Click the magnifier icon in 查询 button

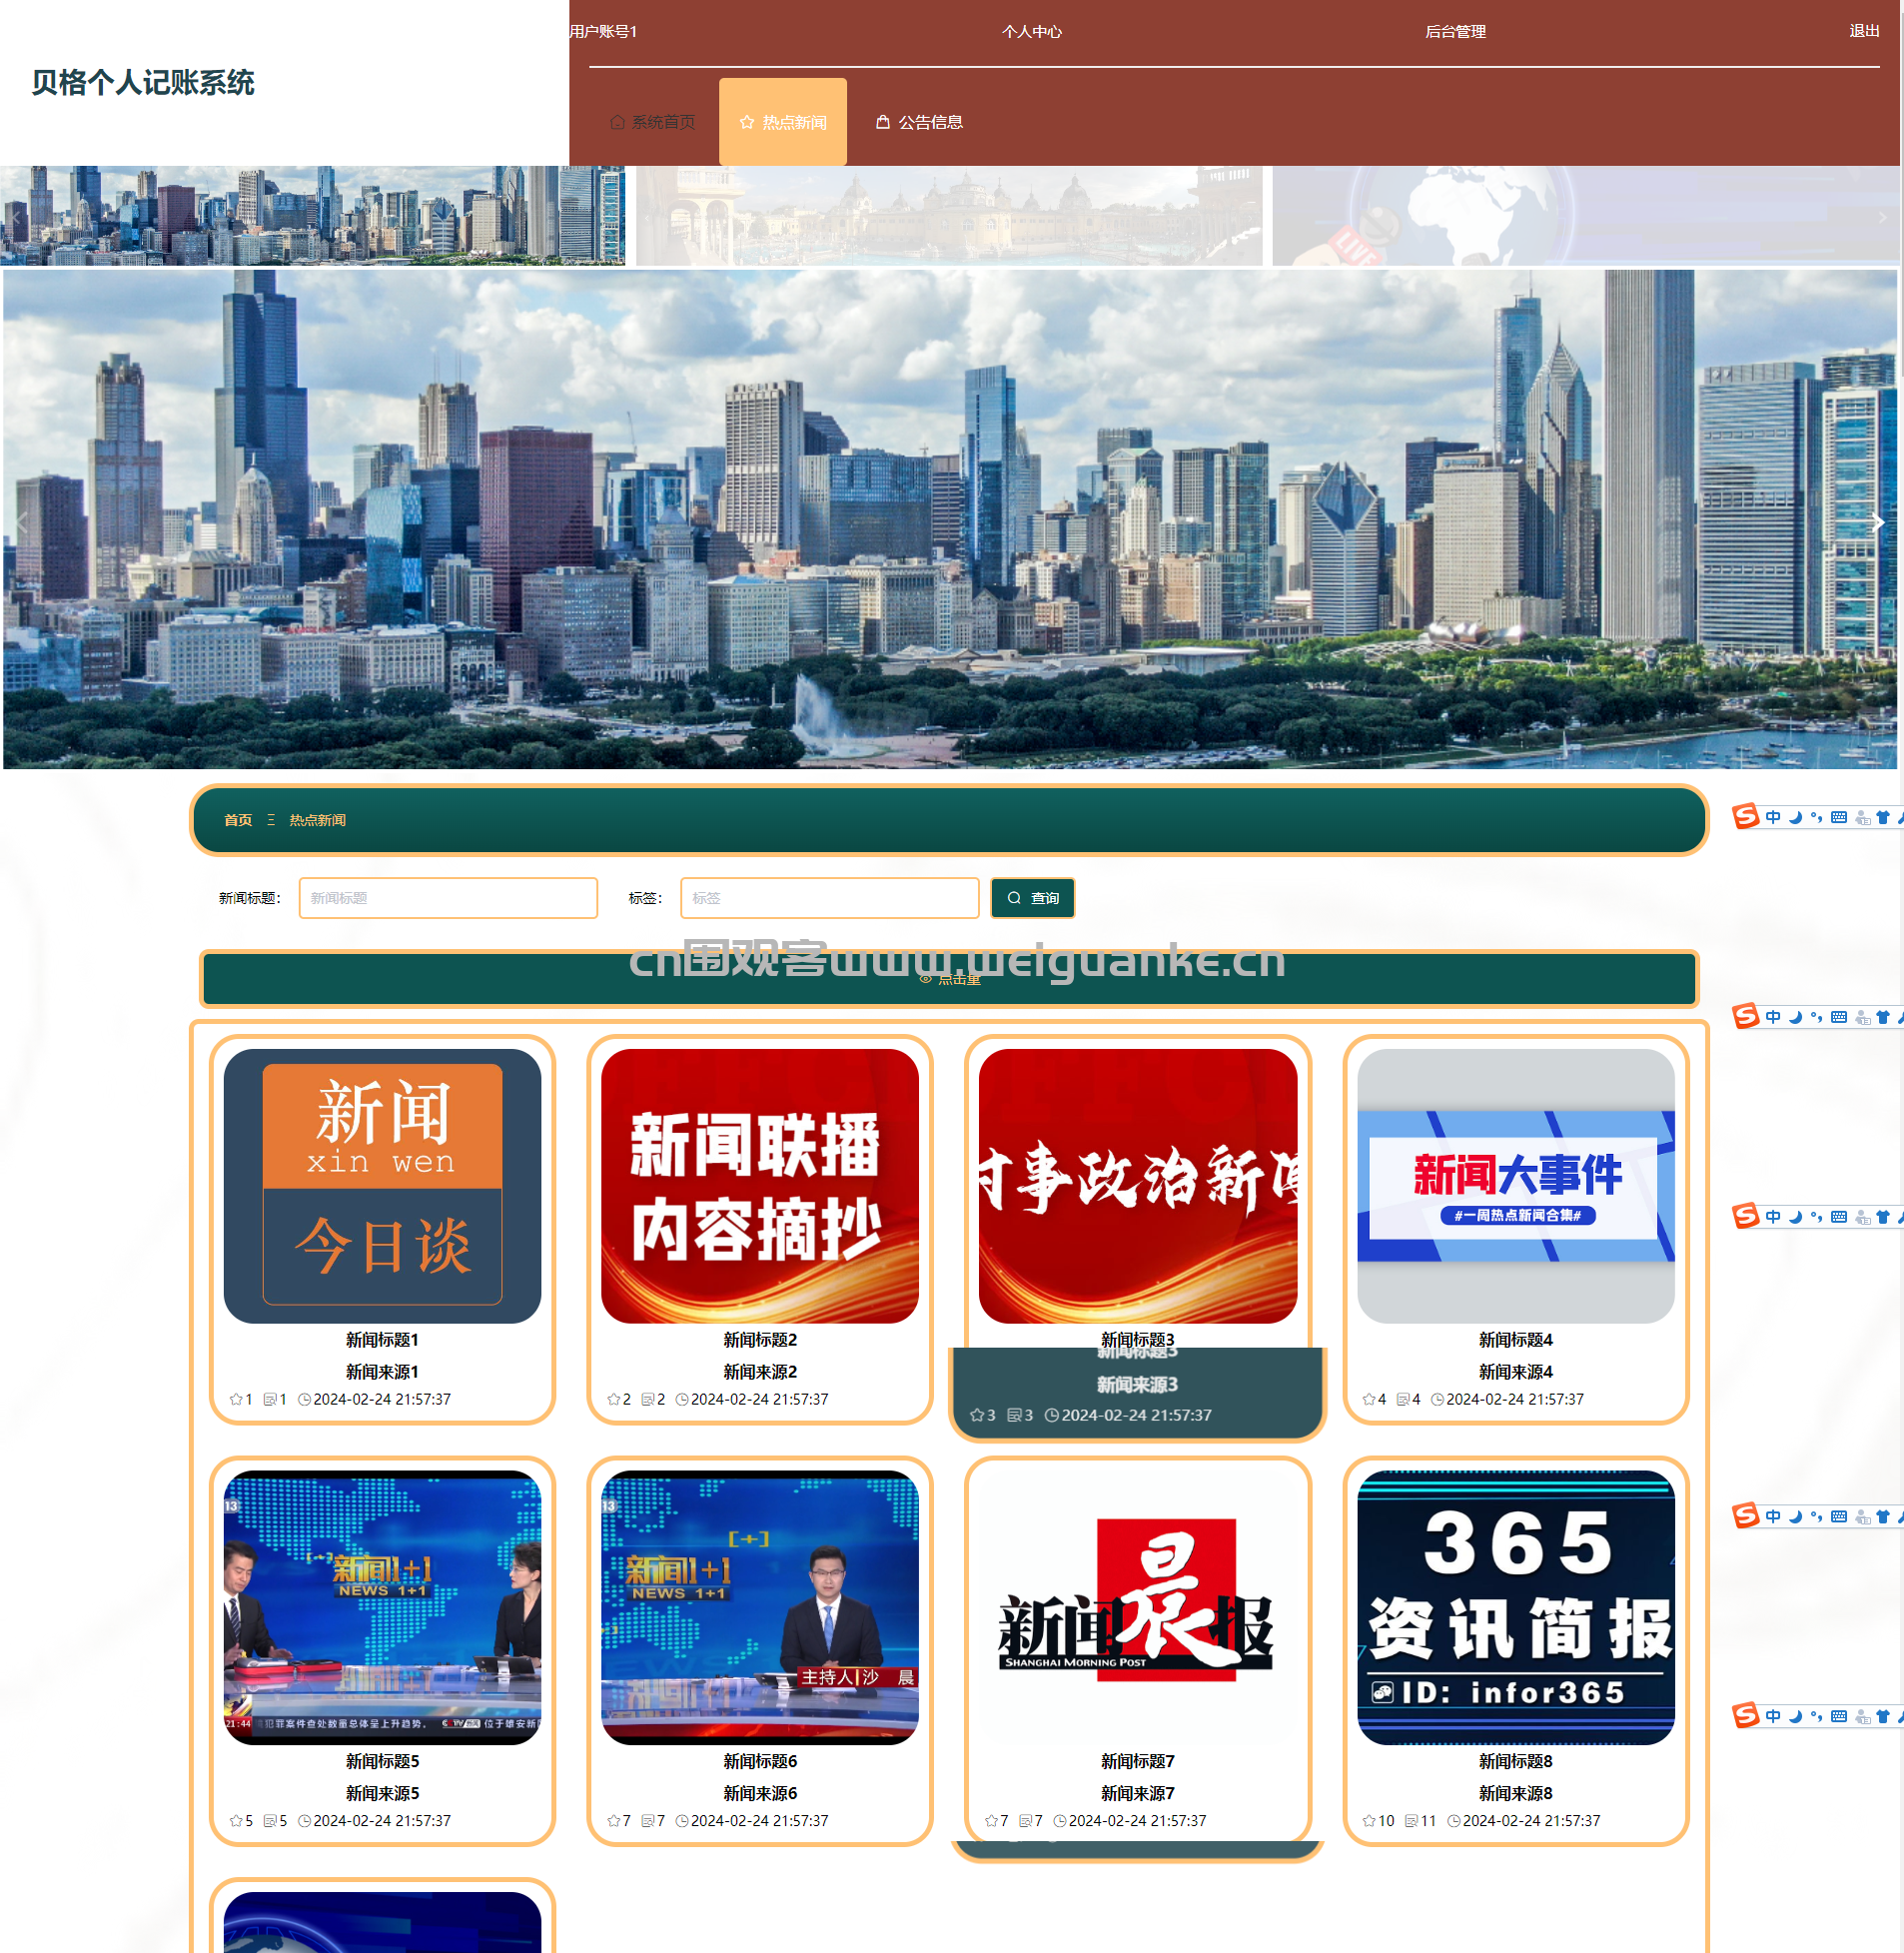[x=1014, y=898]
